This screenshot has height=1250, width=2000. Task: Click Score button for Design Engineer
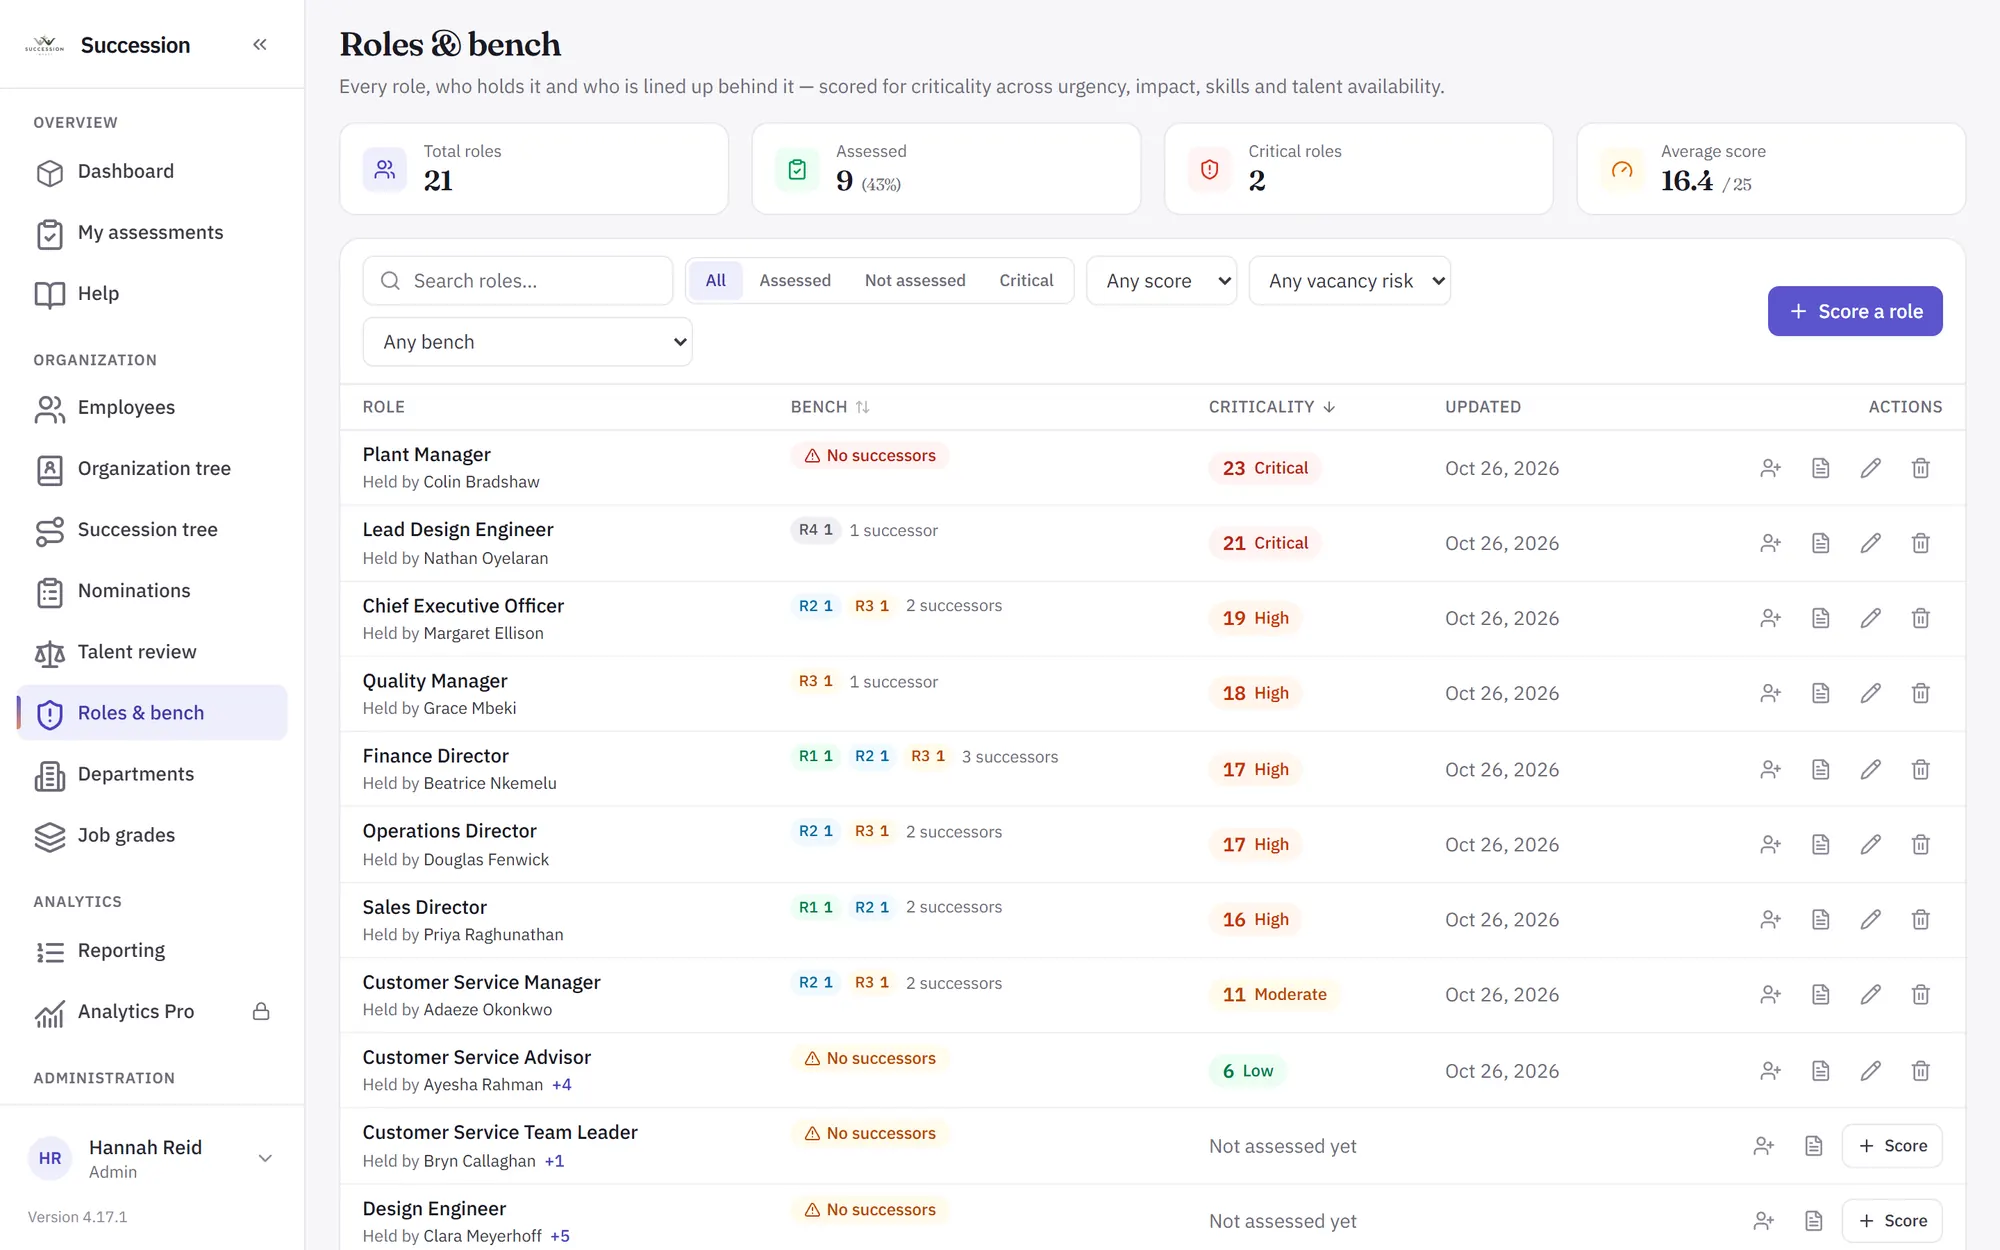click(1892, 1221)
